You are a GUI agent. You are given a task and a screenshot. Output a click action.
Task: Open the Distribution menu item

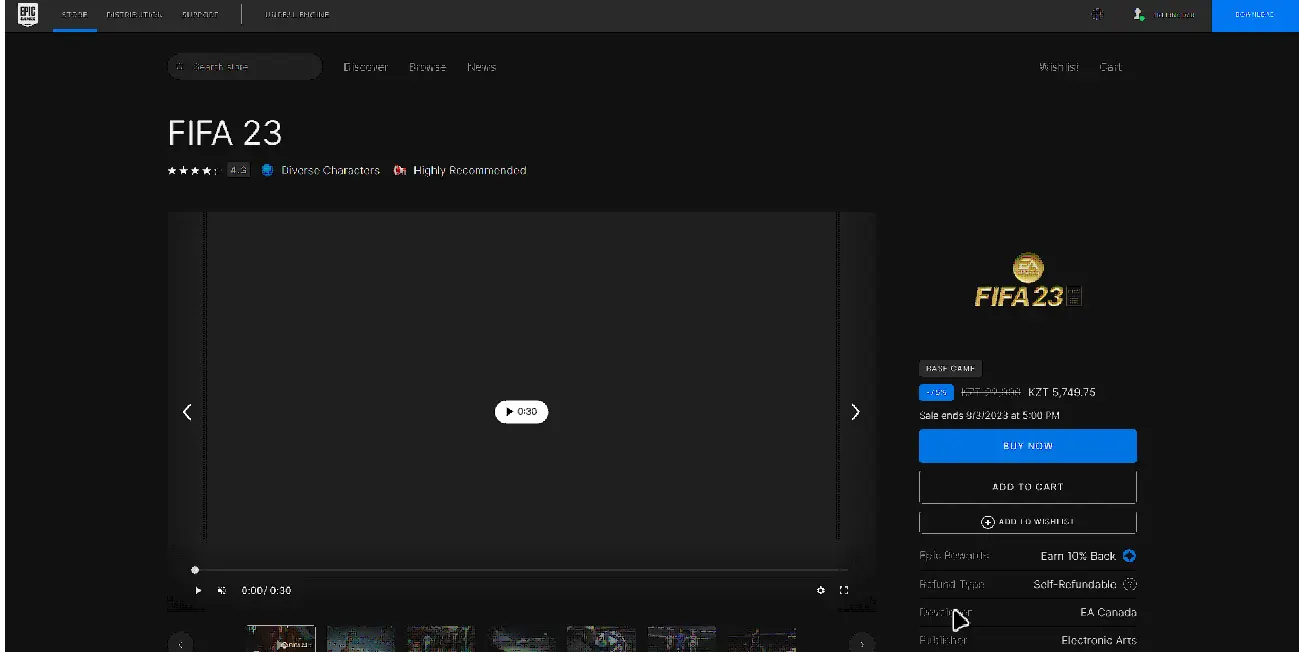click(x=134, y=15)
